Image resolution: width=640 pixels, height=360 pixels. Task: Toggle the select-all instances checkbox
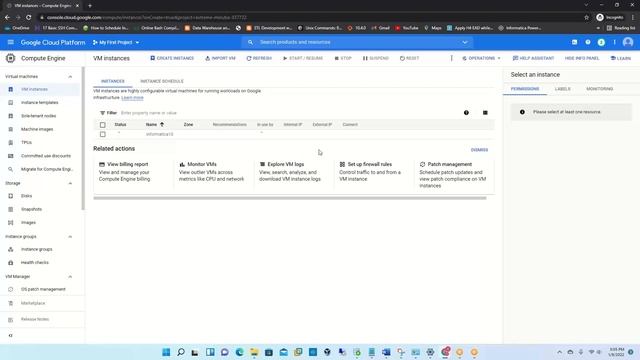102,124
